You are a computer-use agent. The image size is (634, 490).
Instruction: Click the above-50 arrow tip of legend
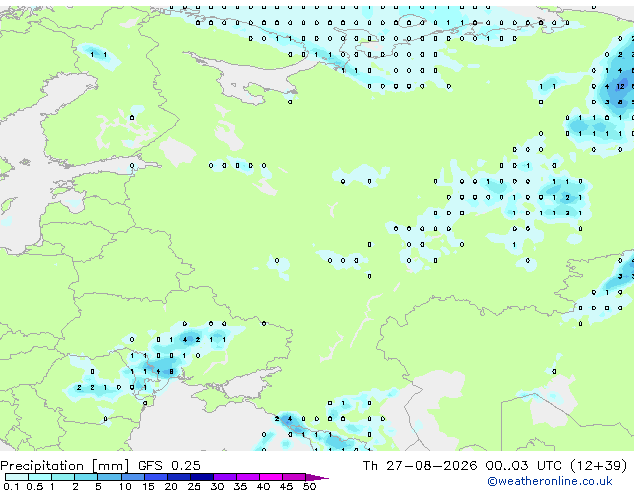pos(317,478)
